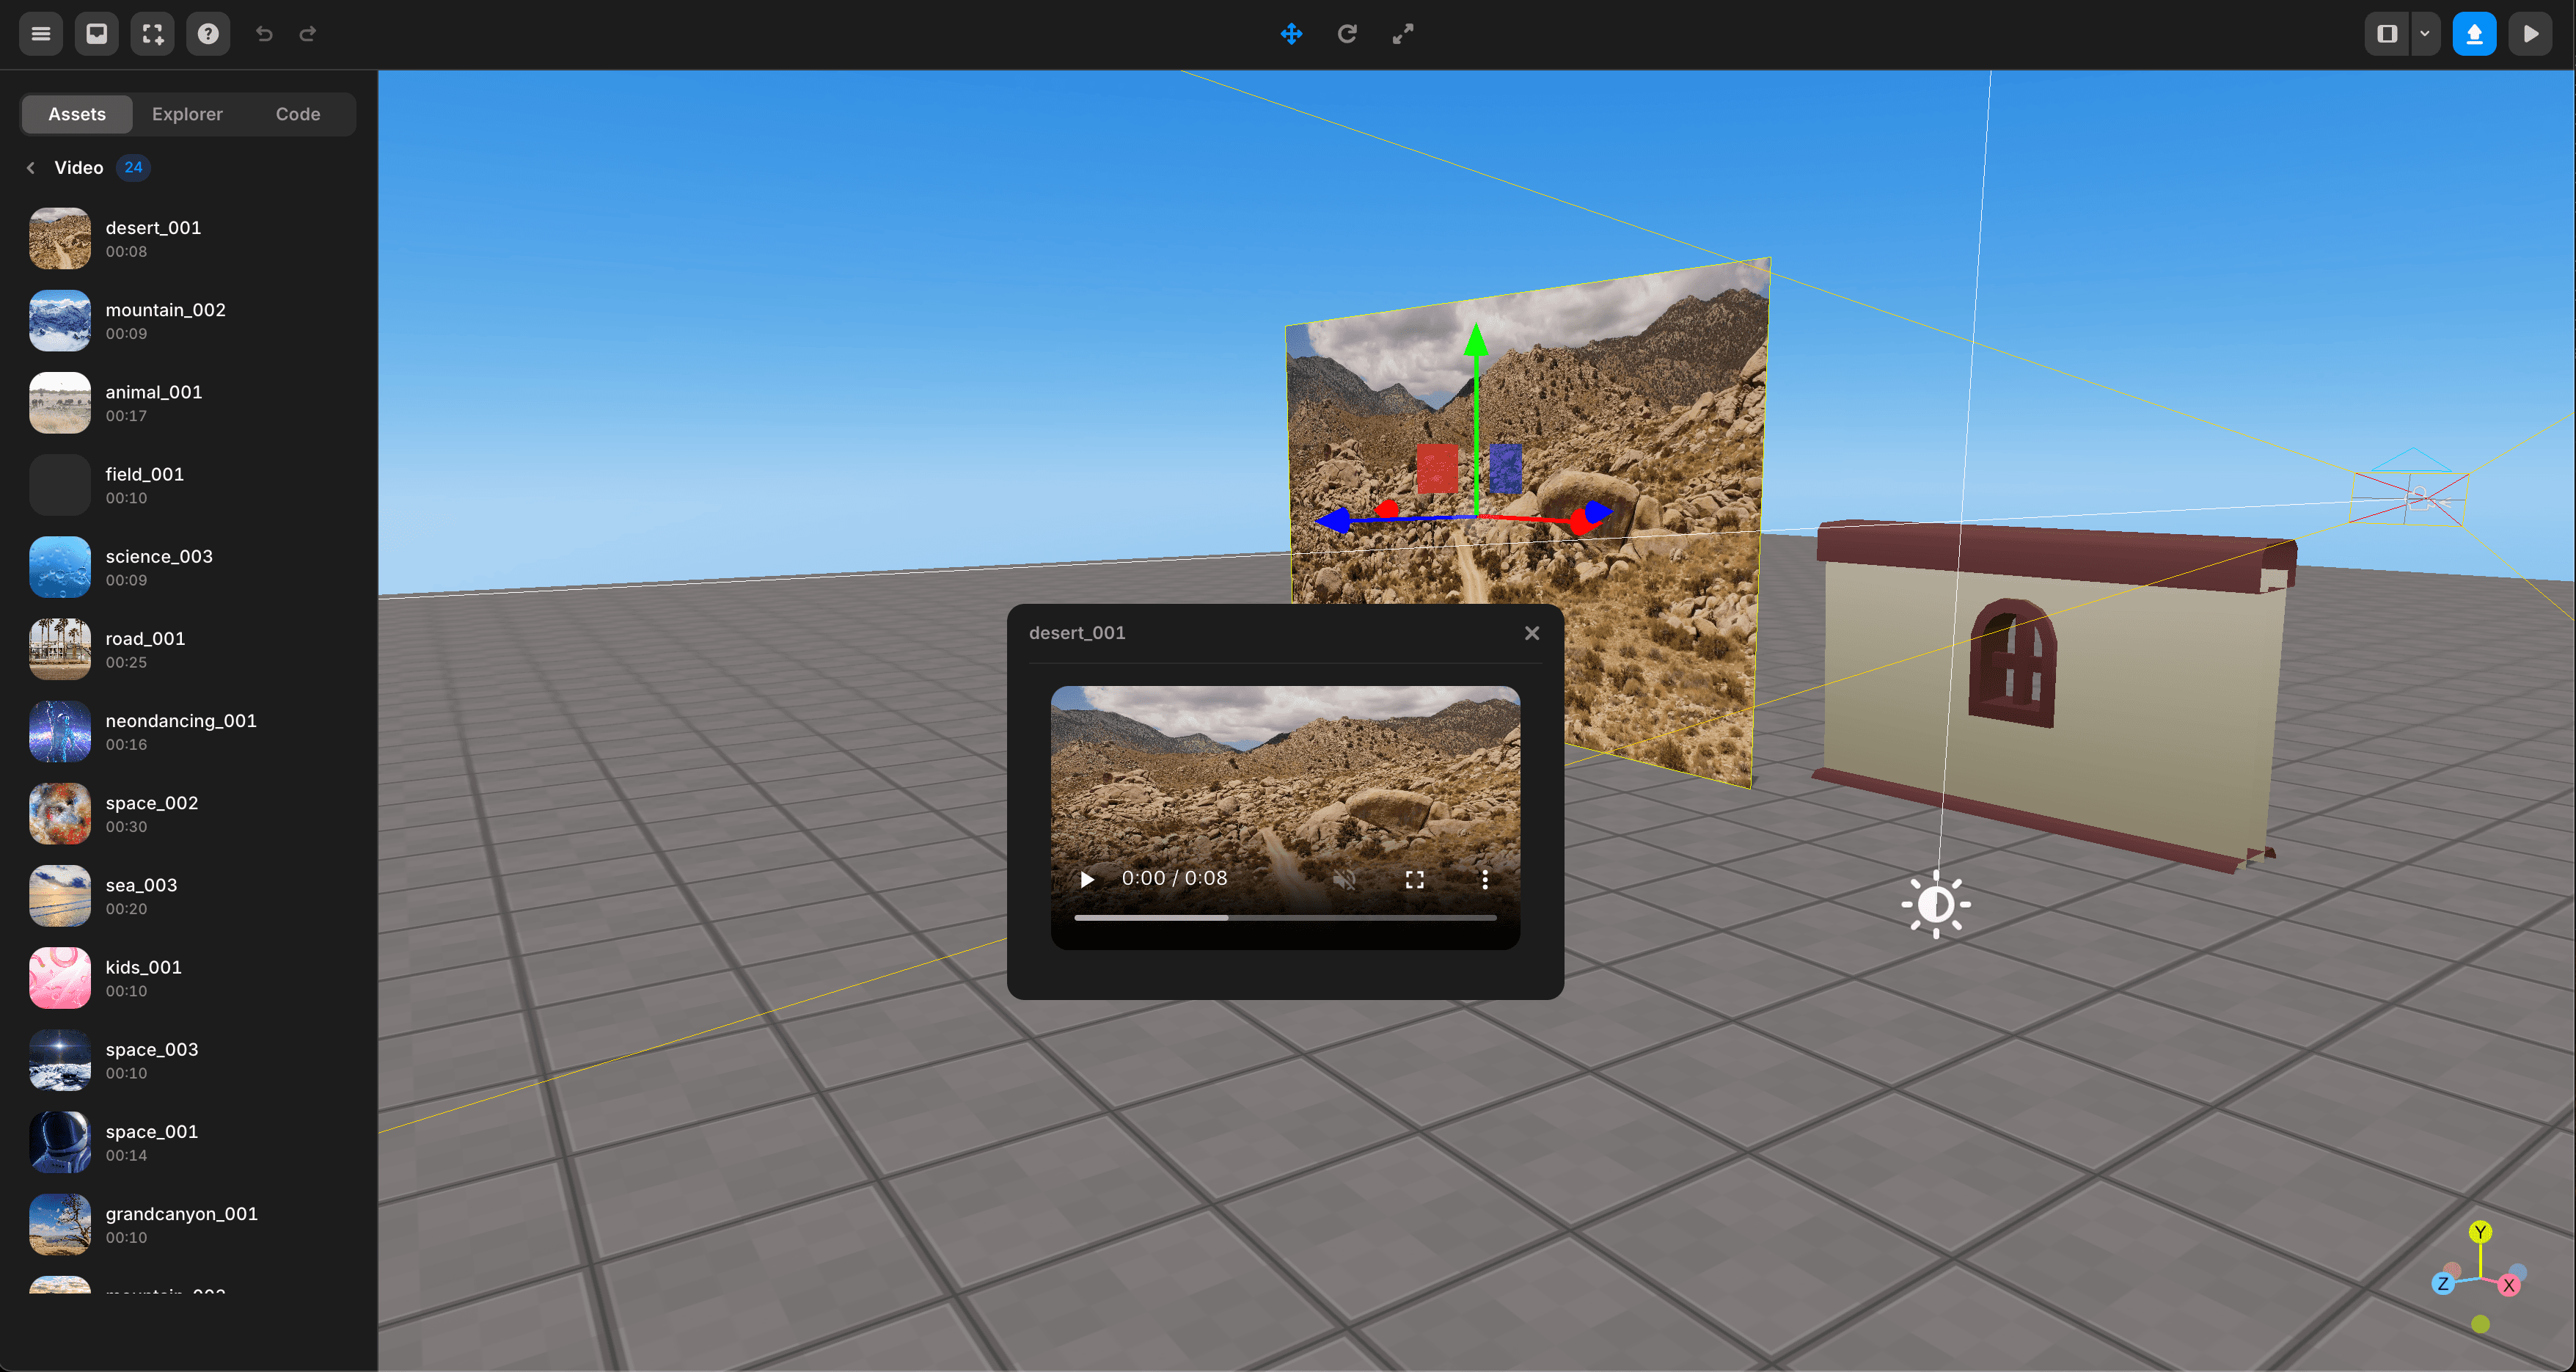The height and width of the screenshot is (1372, 2576).
Task: Select the sea_003 video asset
Action: pyautogui.click(x=188, y=896)
